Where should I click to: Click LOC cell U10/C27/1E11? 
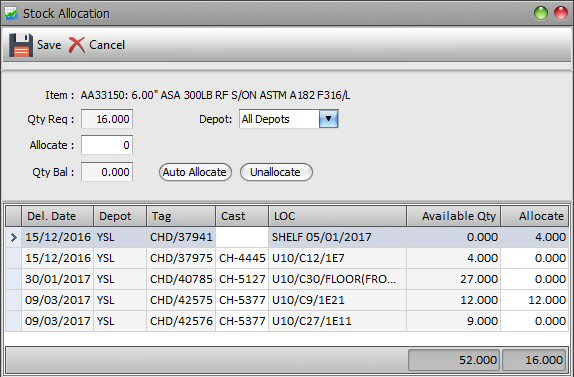point(337,321)
